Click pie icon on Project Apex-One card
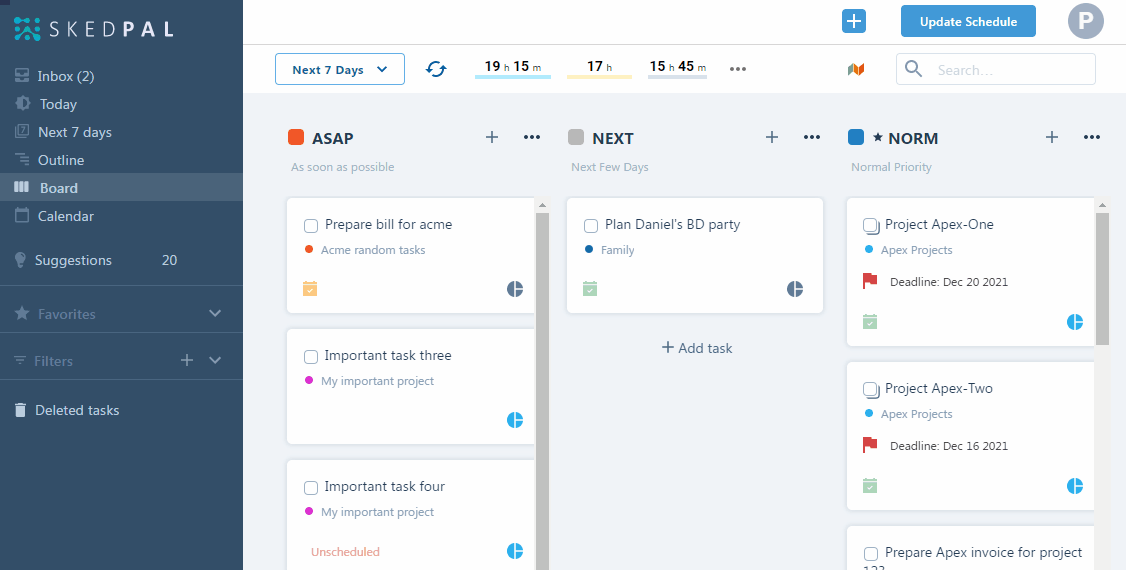 click(1075, 322)
